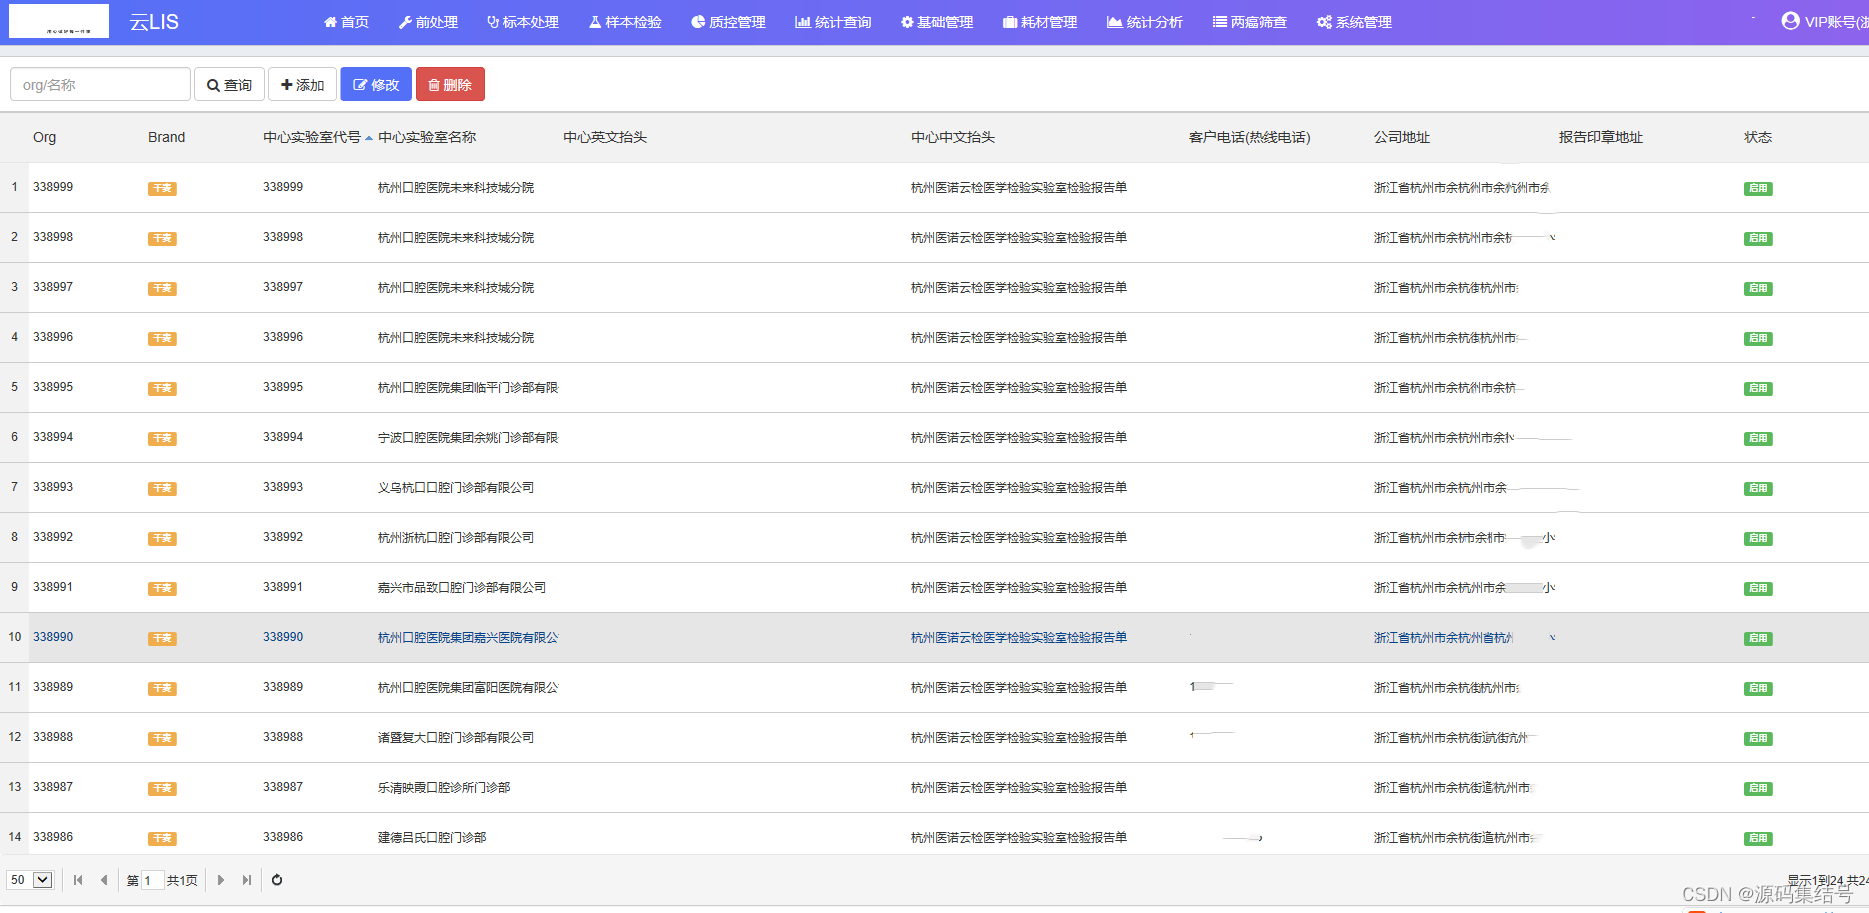The image size is (1869, 913).
Task: Open the 首页 home menu
Action: 346,22
